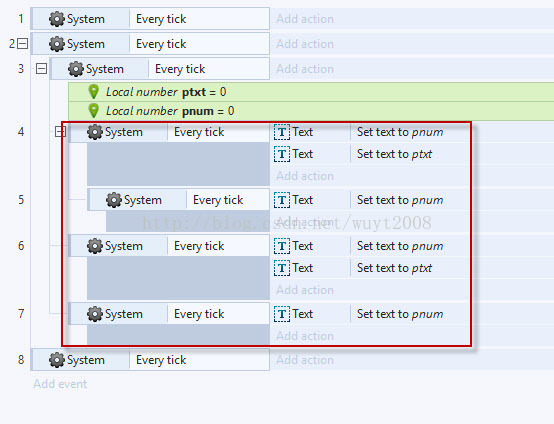The width and height of the screenshot is (554, 424).
Task: Collapse event 3 with the minus toggle
Action: (41, 69)
